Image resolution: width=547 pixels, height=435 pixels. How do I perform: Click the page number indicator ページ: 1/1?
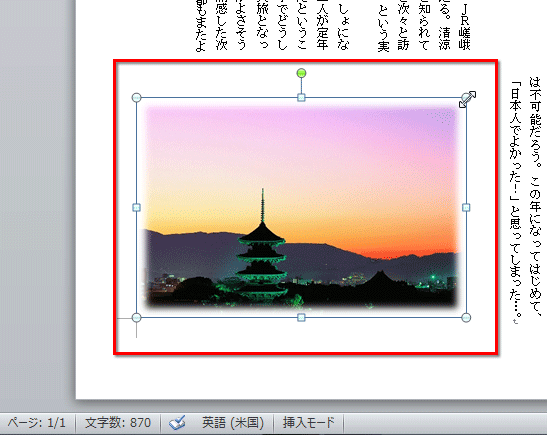click(37, 423)
